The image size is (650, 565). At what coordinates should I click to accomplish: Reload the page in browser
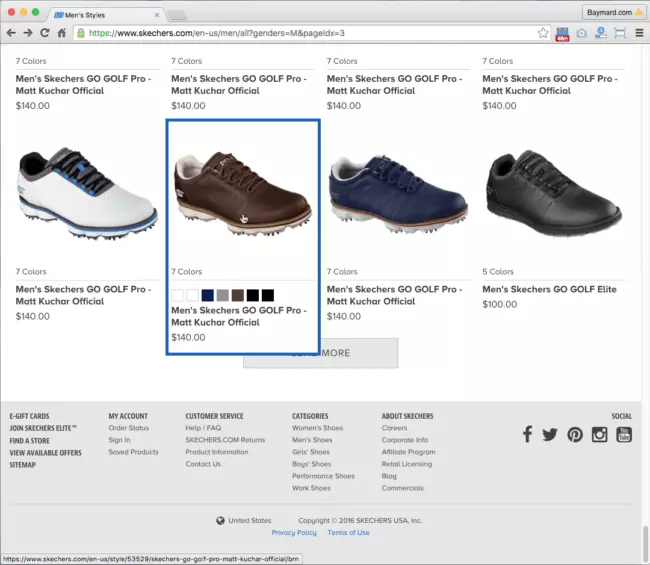(45, 33)
